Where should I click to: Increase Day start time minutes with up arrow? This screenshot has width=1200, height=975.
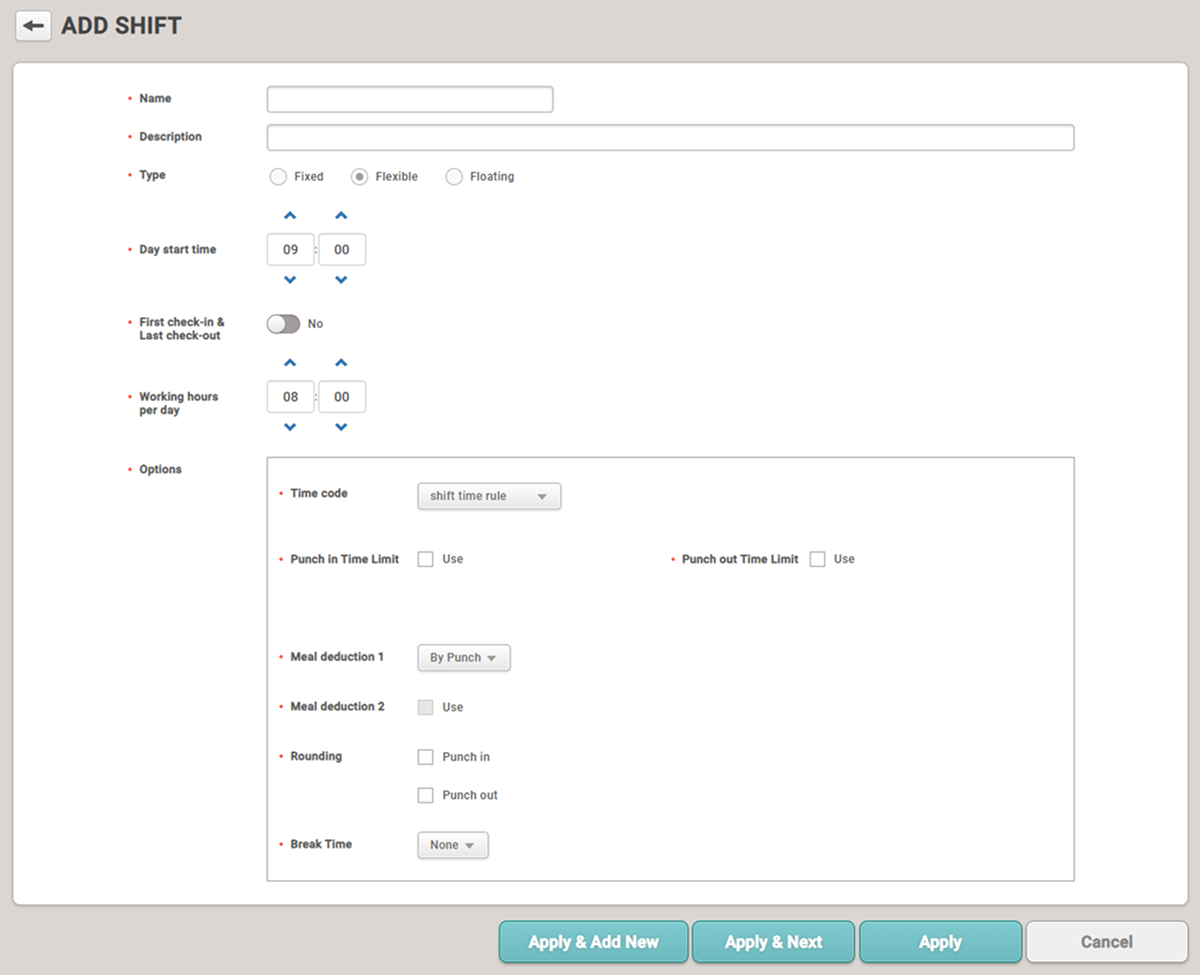341,216
